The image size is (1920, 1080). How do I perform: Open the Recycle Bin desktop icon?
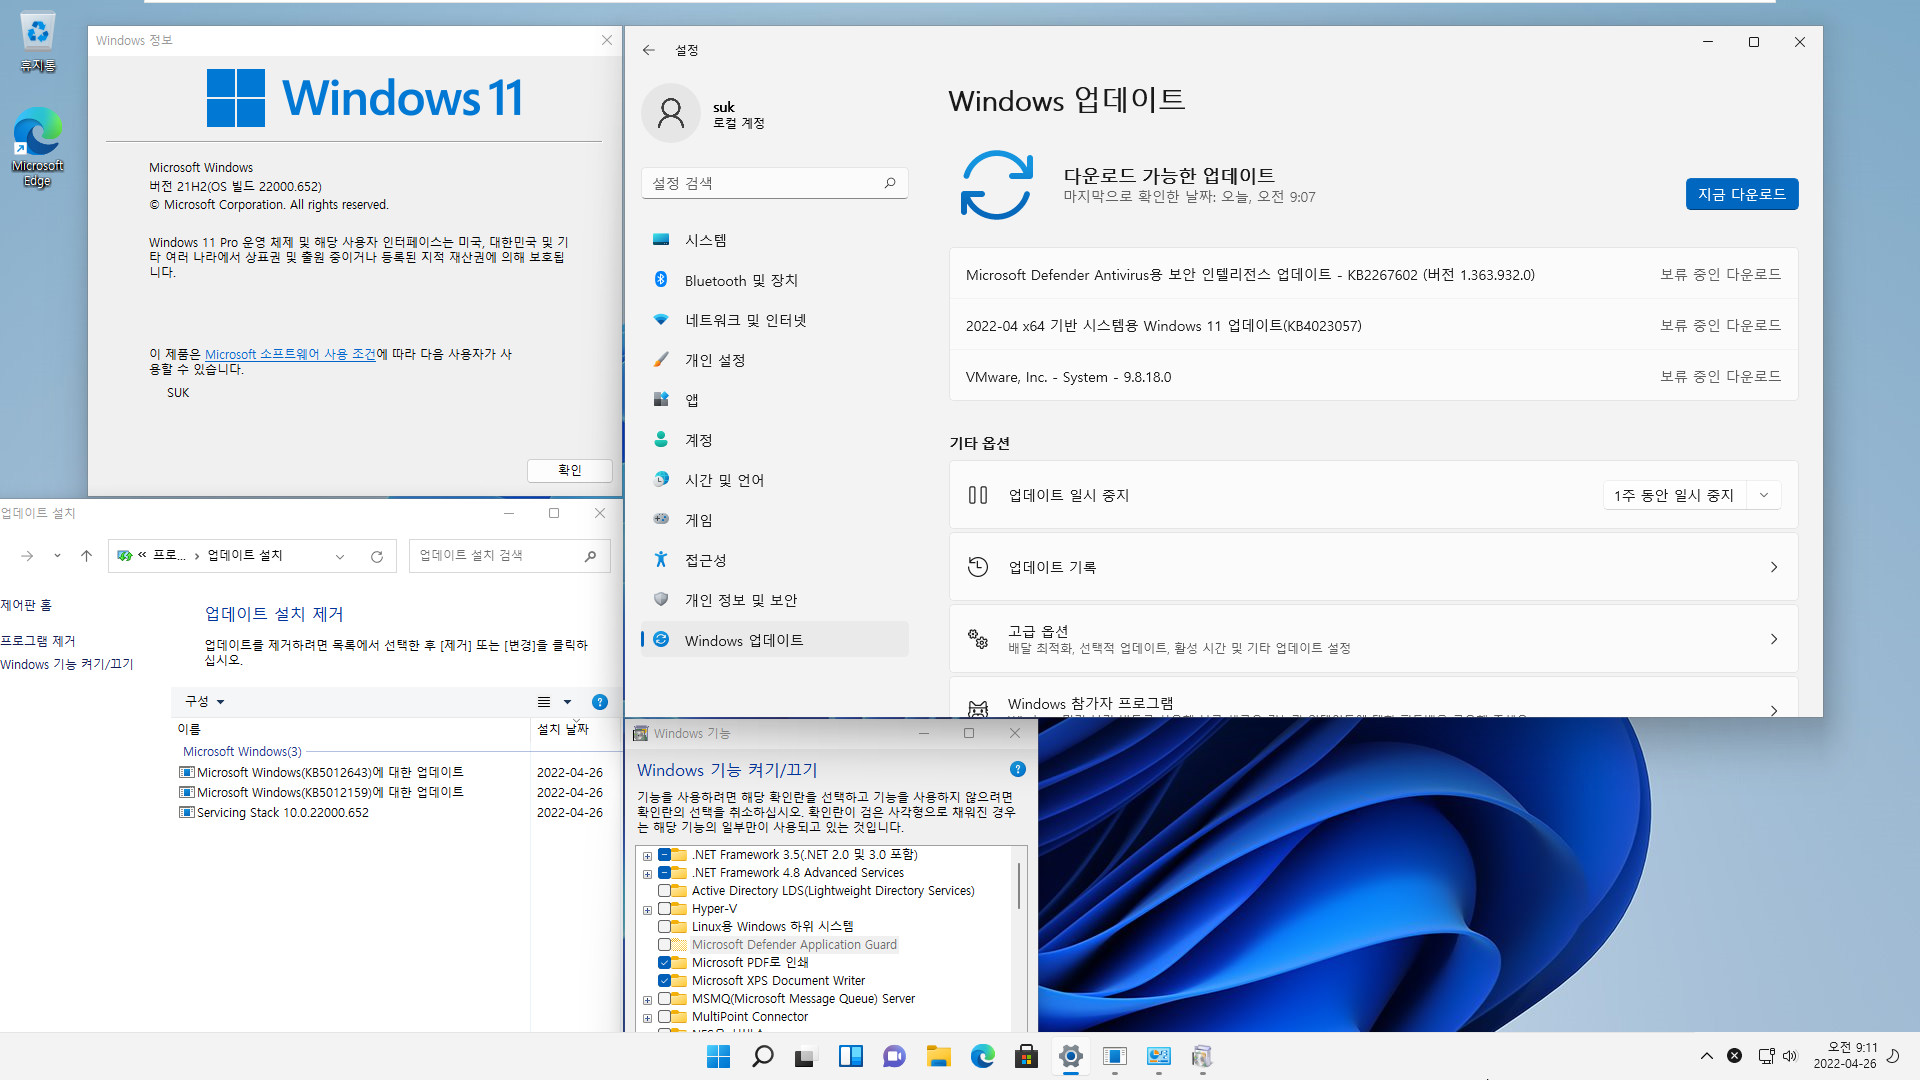coord(37,42)
